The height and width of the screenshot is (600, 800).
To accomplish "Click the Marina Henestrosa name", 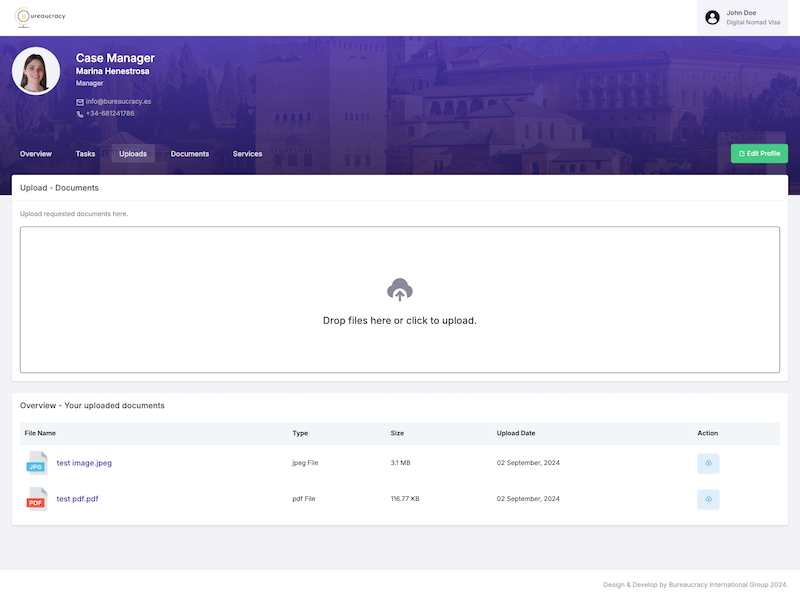I will [113, 71].
